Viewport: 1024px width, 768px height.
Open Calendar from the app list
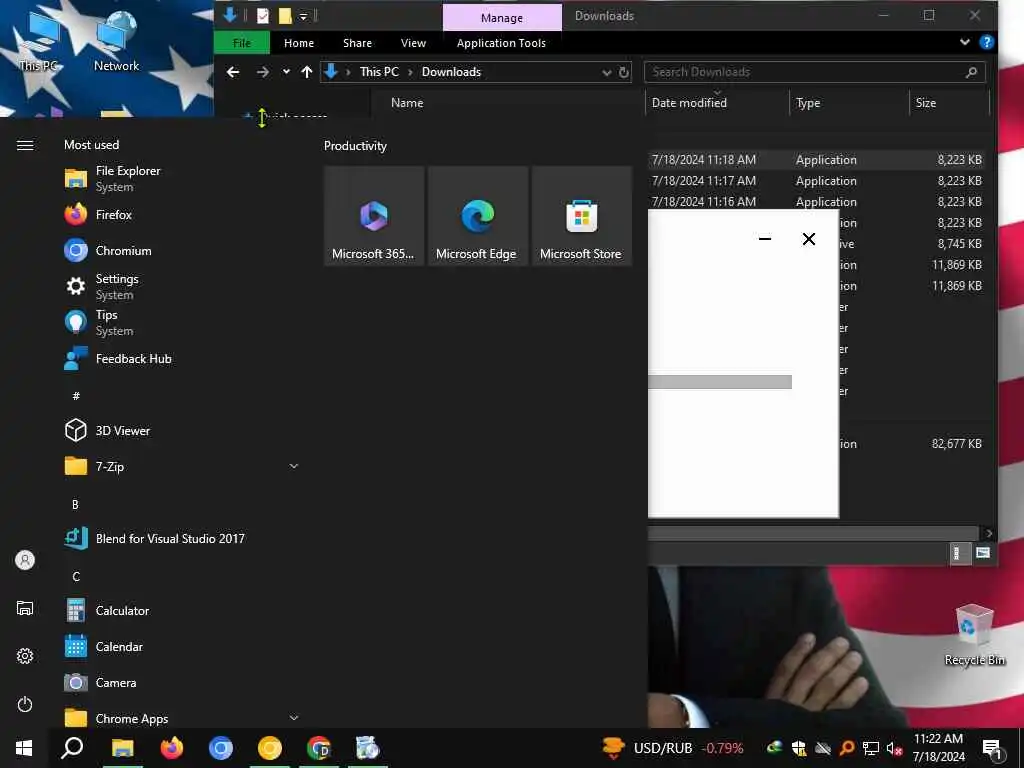[180, 647]
